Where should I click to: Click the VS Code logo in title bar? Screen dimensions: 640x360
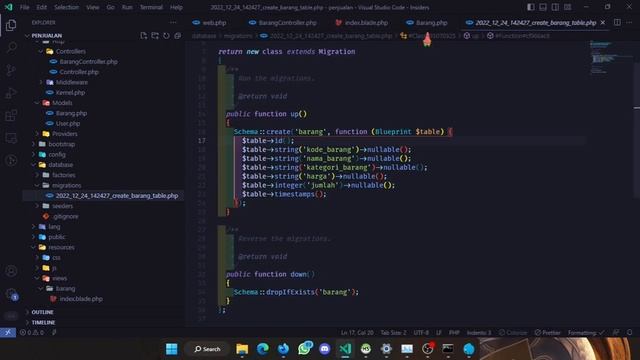[x=8, y=7]
